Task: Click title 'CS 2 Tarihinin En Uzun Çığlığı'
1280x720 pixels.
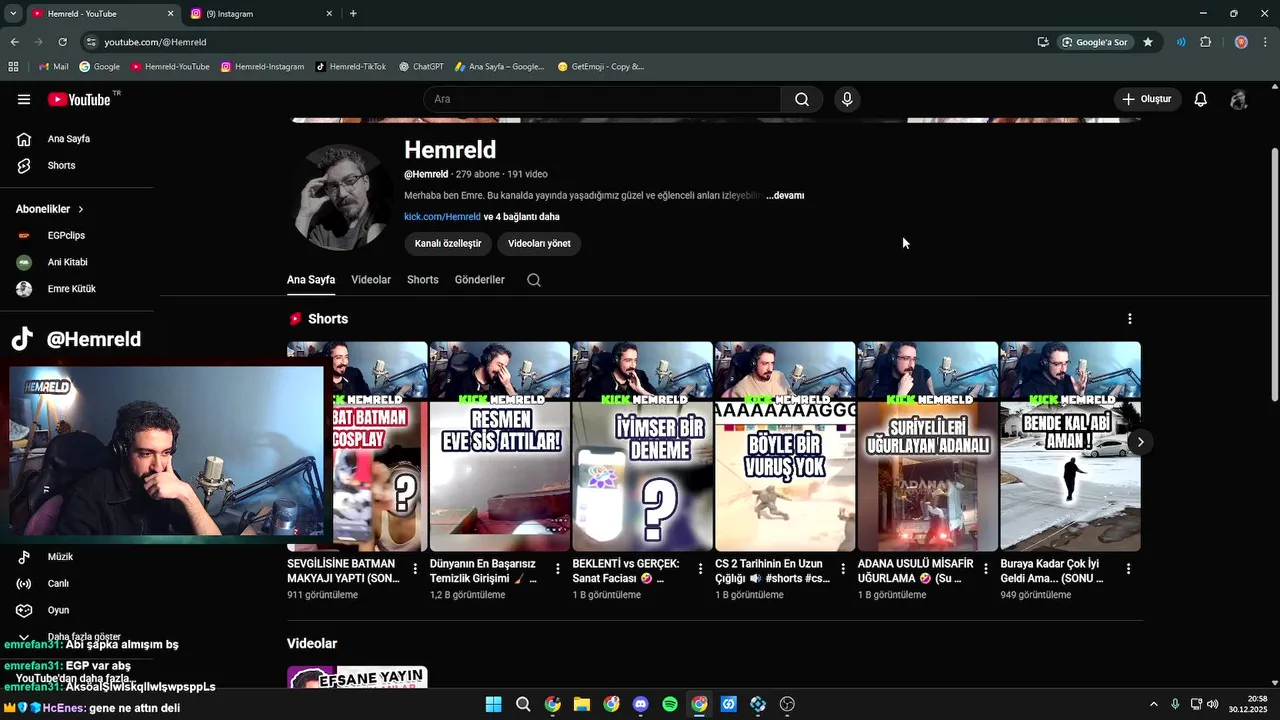Action: 772,571
